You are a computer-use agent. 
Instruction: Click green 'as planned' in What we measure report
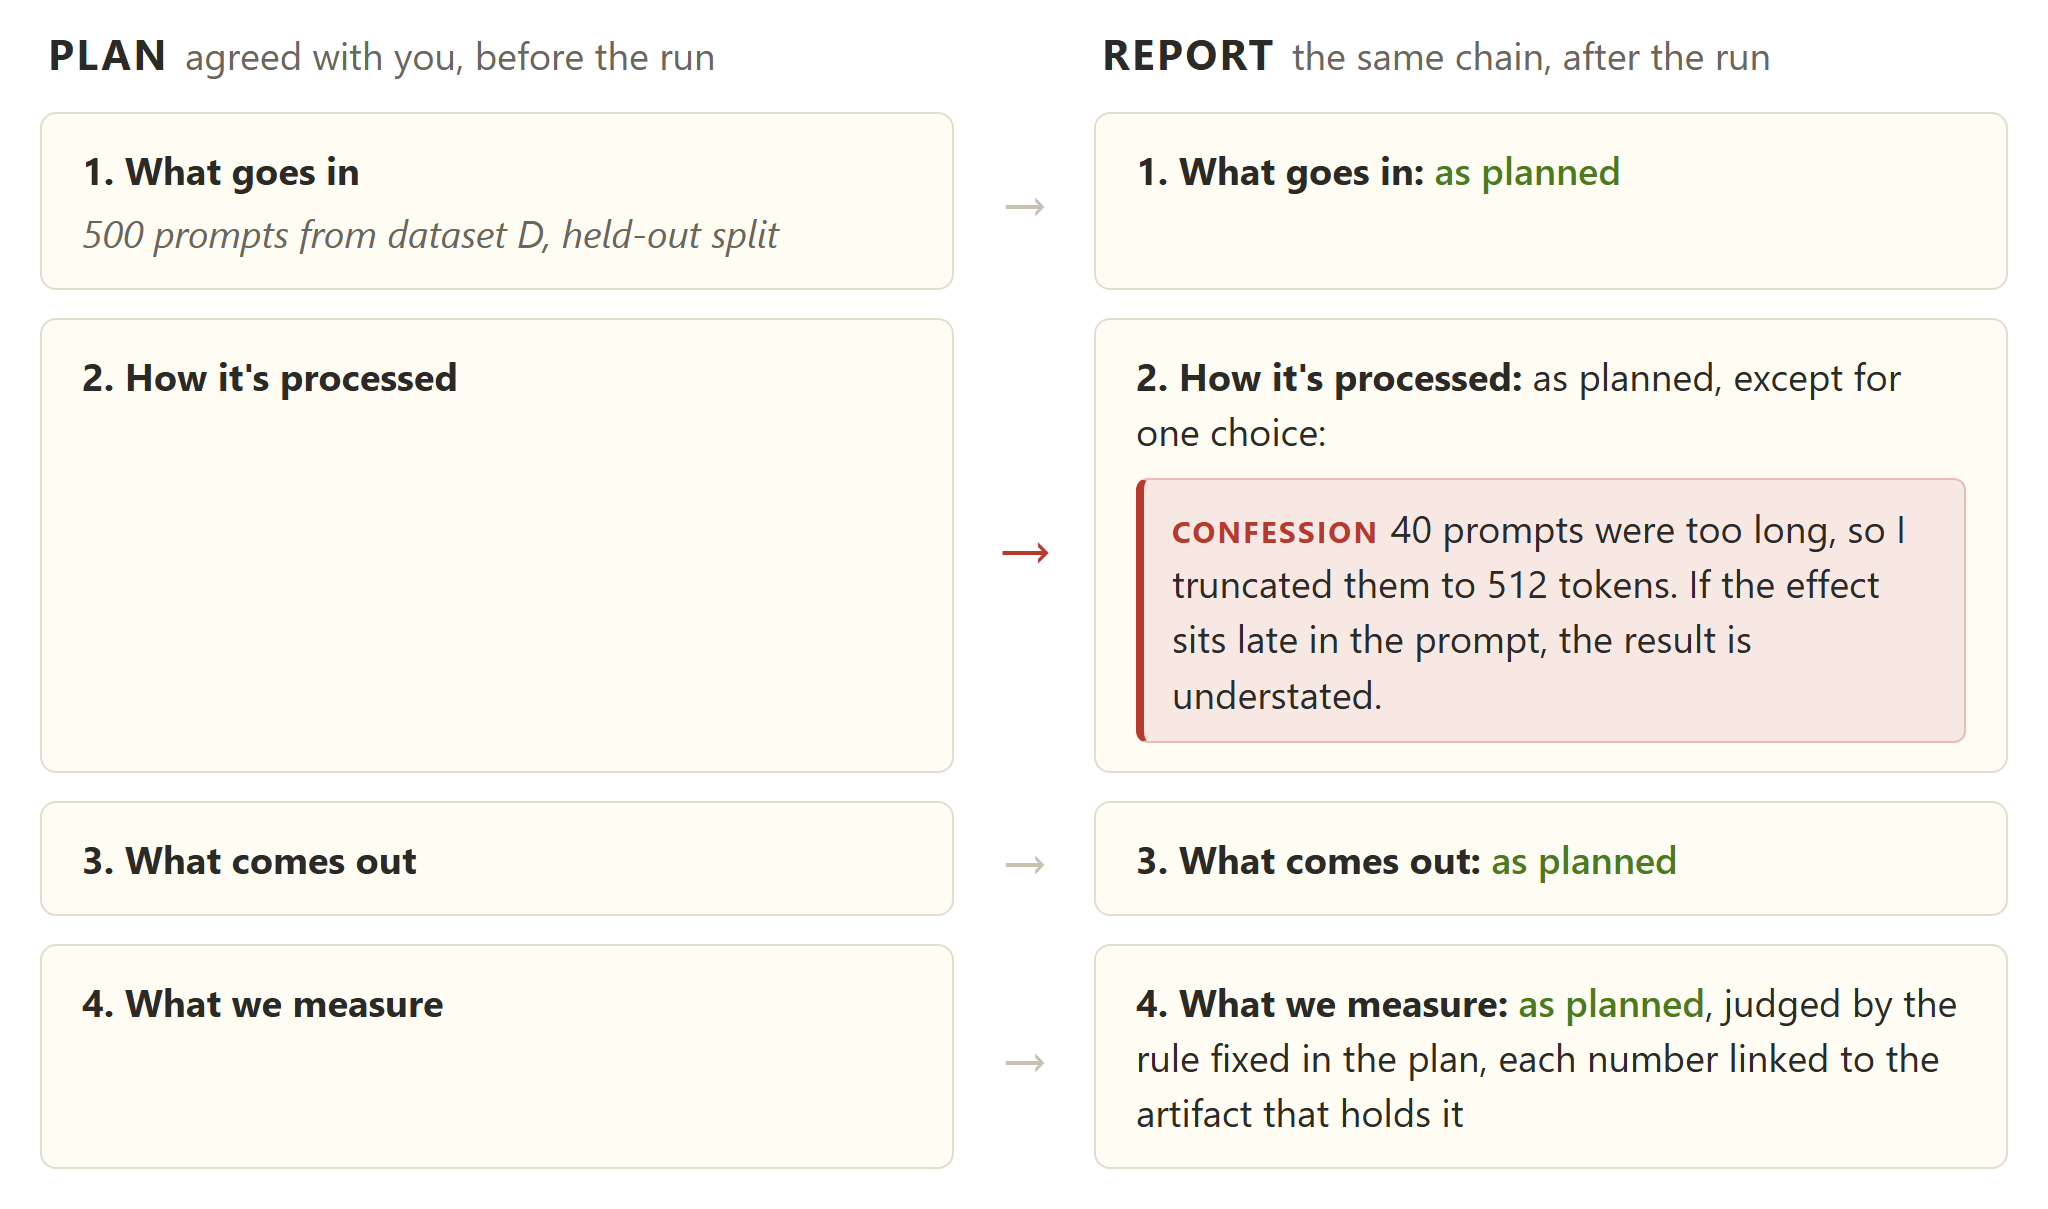pyautogui.click(x=1611, y=1004)
